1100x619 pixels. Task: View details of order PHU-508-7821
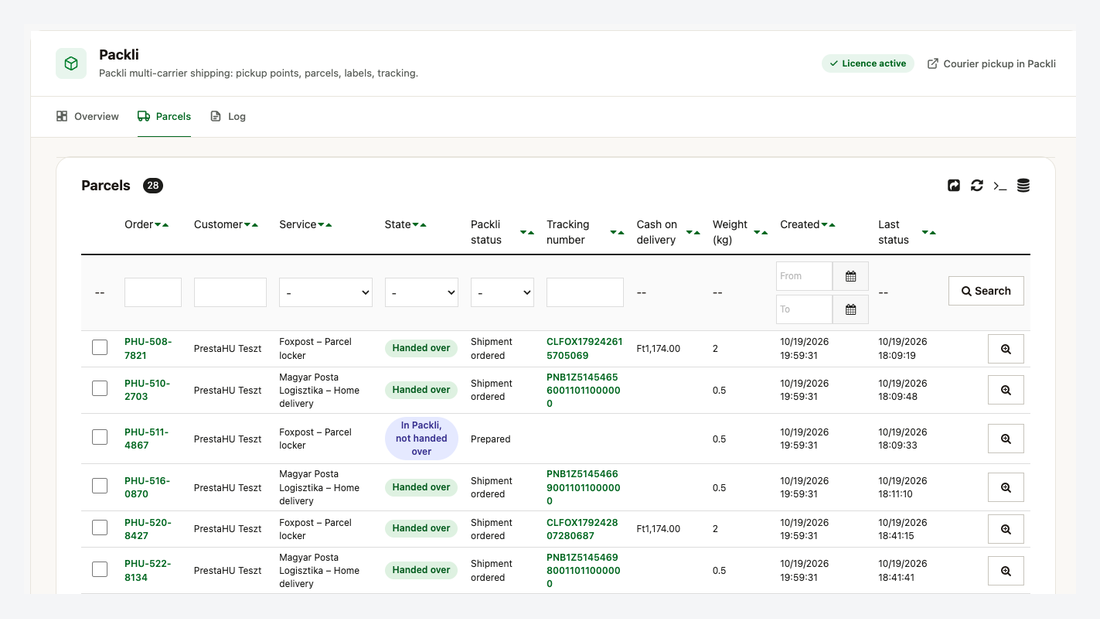1005,349
